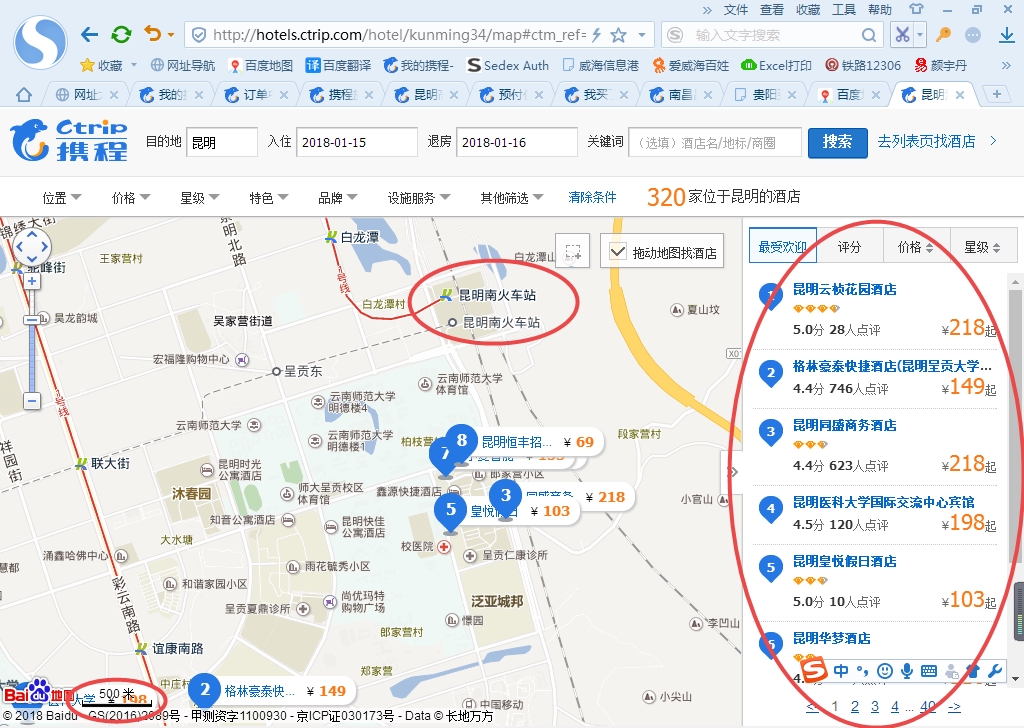
Task: Sort hotels by the 星级 tab
Action: [x=983, y=246]
